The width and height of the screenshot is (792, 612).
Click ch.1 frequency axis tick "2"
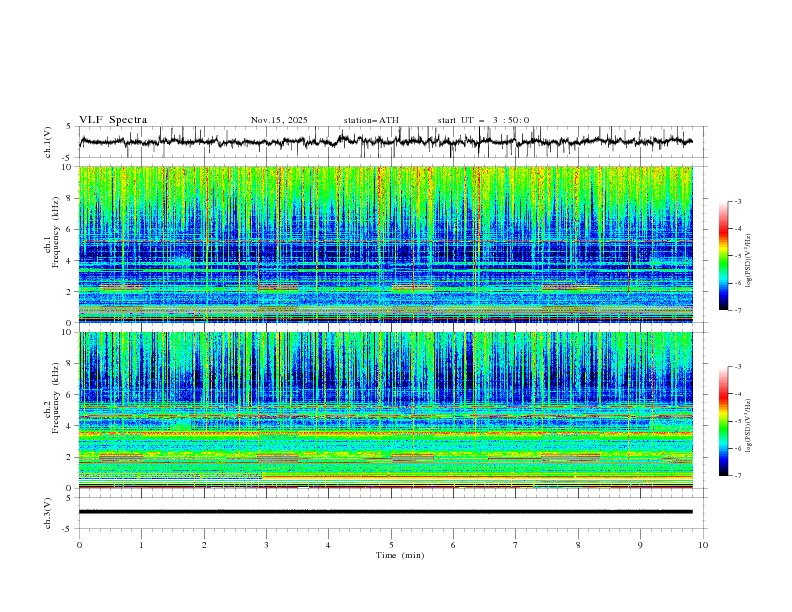pyautogui.click(x=69, y=291)
